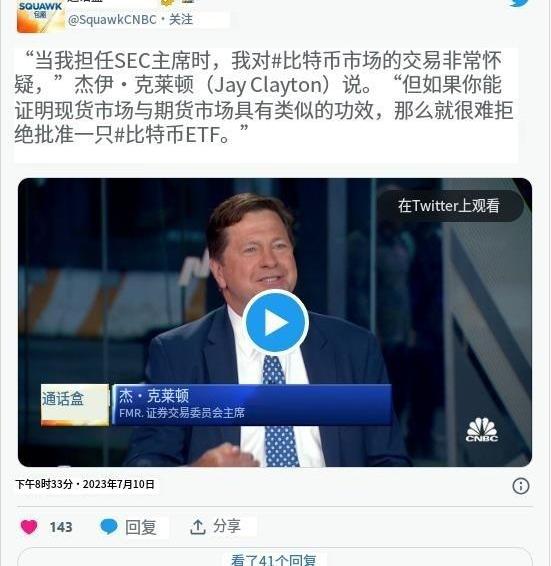Click 在Twitter上观看 button
The image size is (551, 566).
click(449, 206)
